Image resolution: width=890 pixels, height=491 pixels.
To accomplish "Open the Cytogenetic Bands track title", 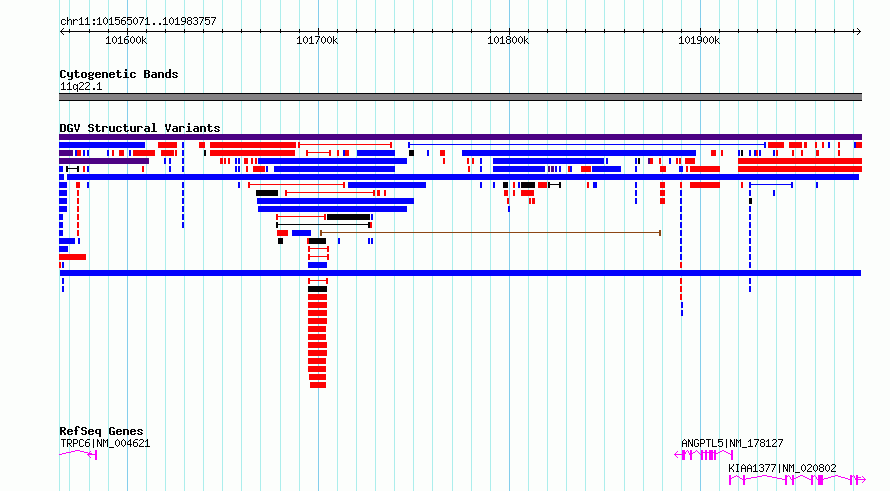I will pyautogui.click(x=119, y=74).
